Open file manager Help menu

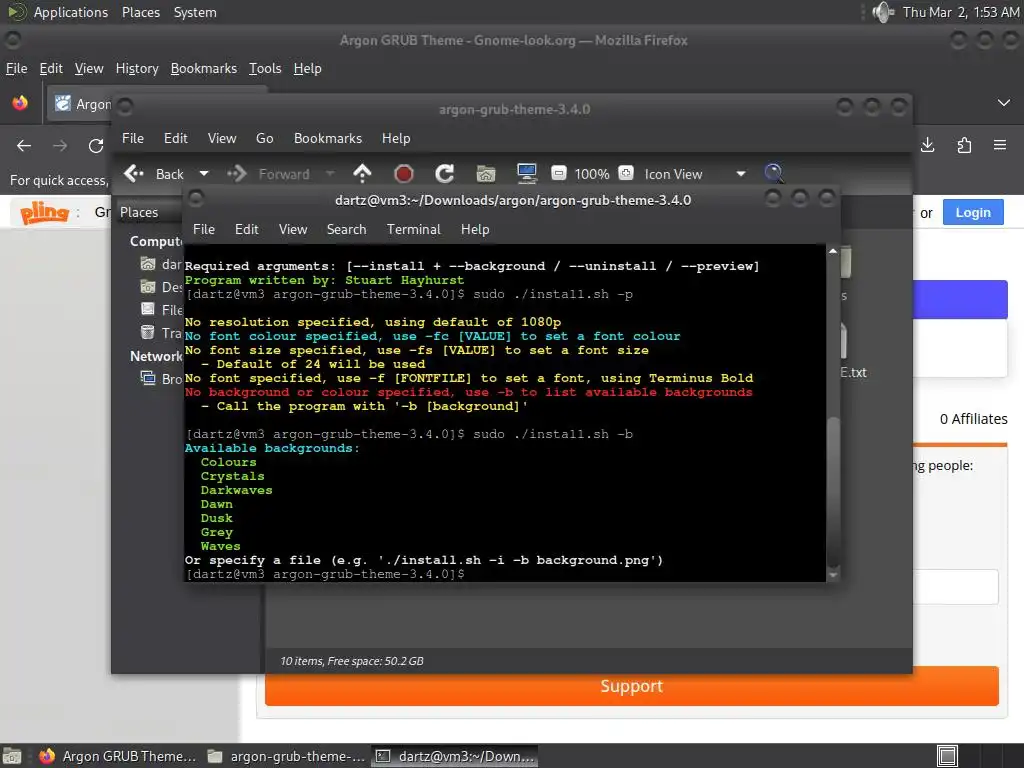396,138
